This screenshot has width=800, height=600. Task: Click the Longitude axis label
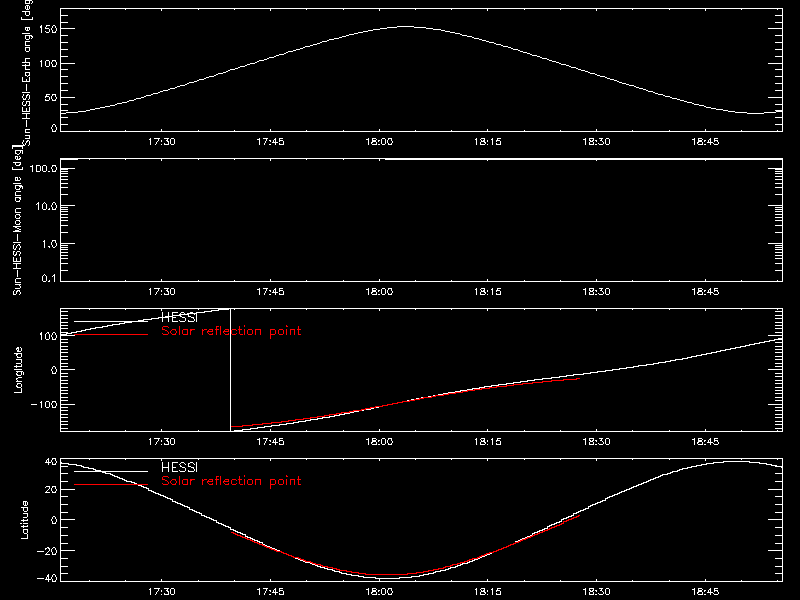[18, 370]
